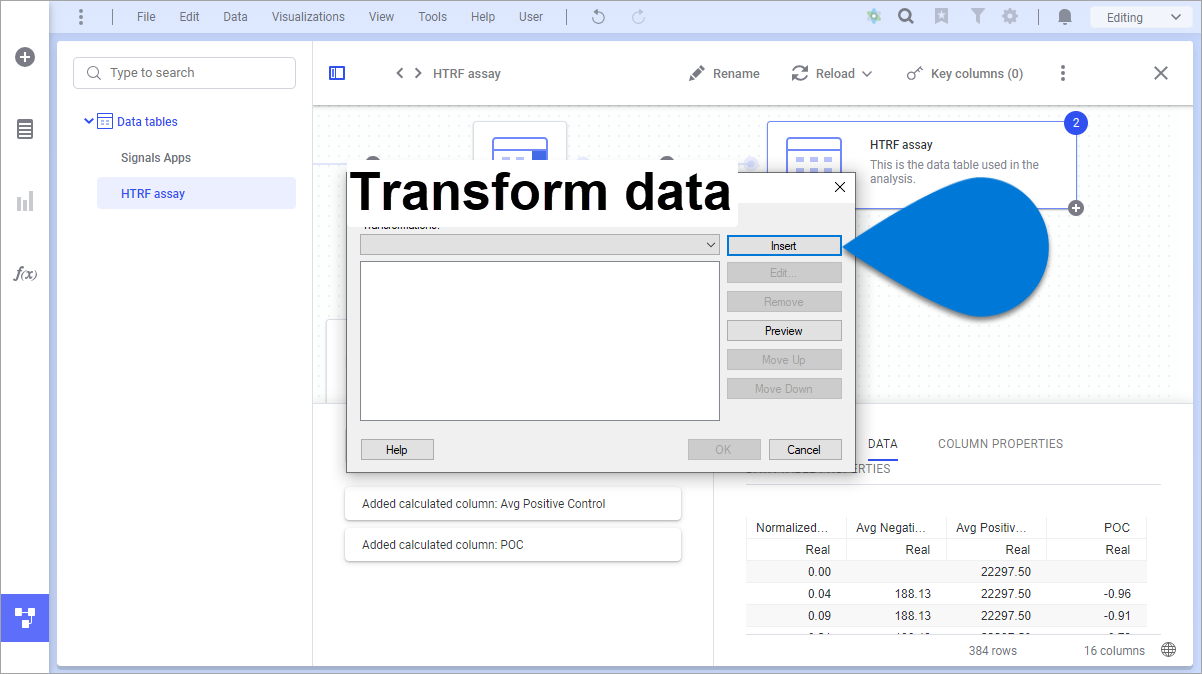The image size is (1202, 674).
Task: Click the number 2 badge on HTRF assay node
Action: tap(1076, 123)
